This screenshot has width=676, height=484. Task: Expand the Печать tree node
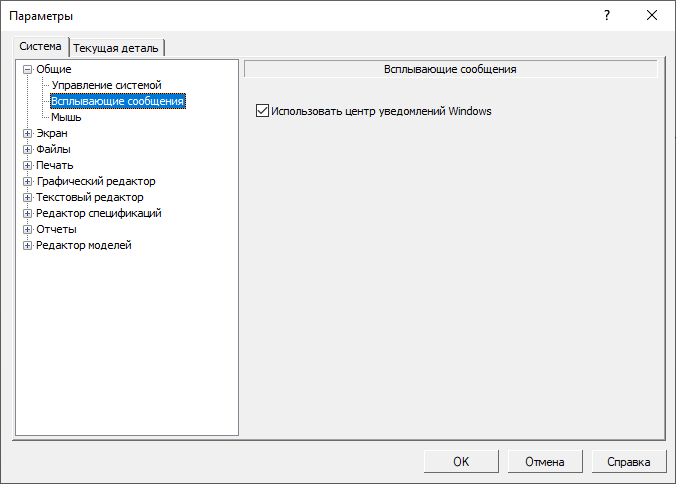click(x=28, y=166)
